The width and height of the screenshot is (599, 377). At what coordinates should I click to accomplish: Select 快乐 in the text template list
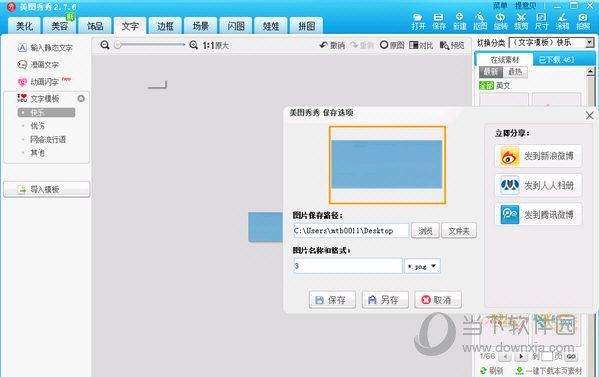46,112
